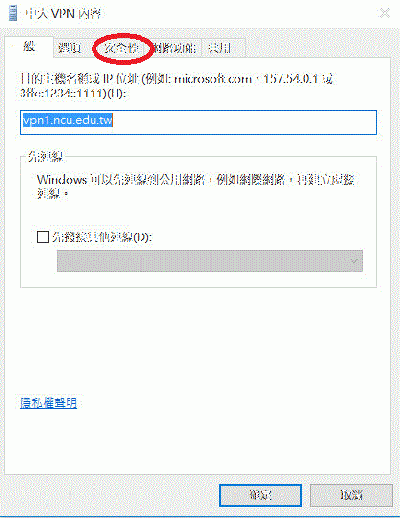The image size is (400, 518).
Task: Click the 先撥接其他連線(D) checkbox label text
Action: tap(102, 237)
